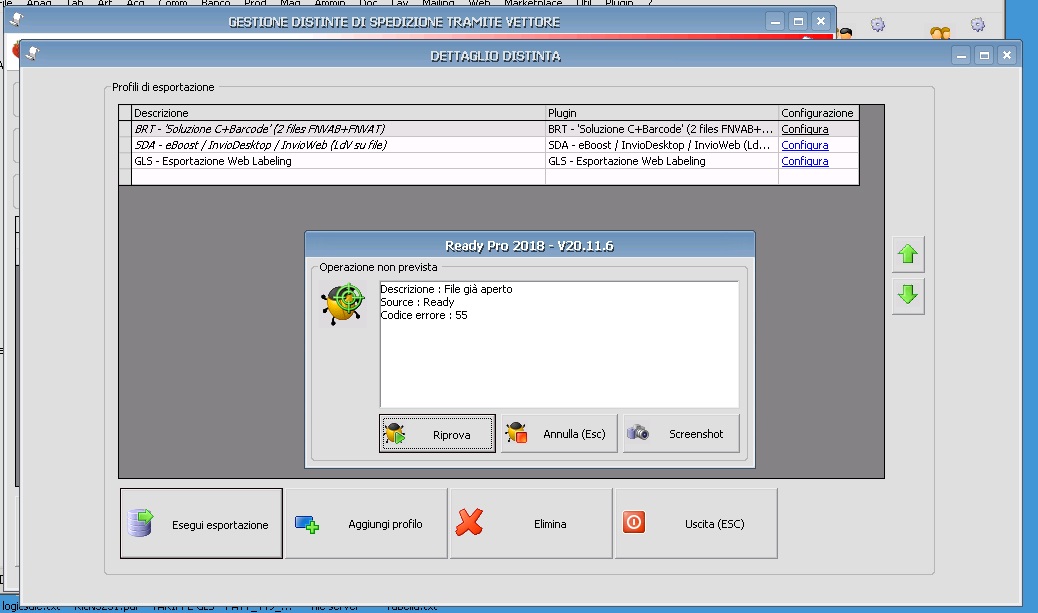Close the Dettaglio Distinta window
Image resolution: width=1038 pixels, height=613 pixels.
click(1007, 56)
